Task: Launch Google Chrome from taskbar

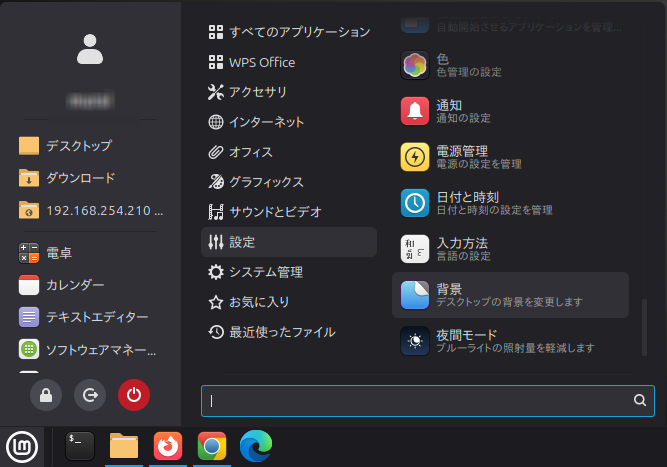Action: [211, 445]
